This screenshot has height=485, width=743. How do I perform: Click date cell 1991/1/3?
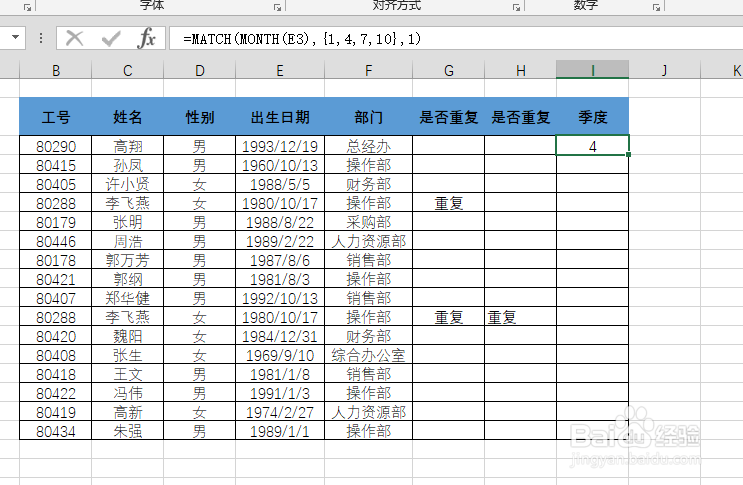tap(280, 393)
